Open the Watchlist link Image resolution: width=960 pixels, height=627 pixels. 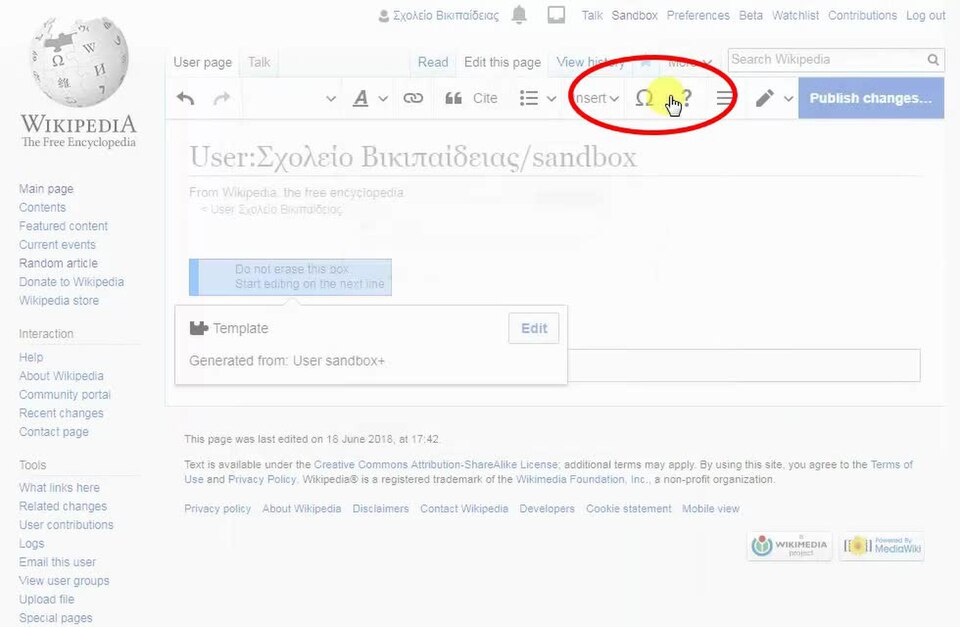(x=795, y=15)
